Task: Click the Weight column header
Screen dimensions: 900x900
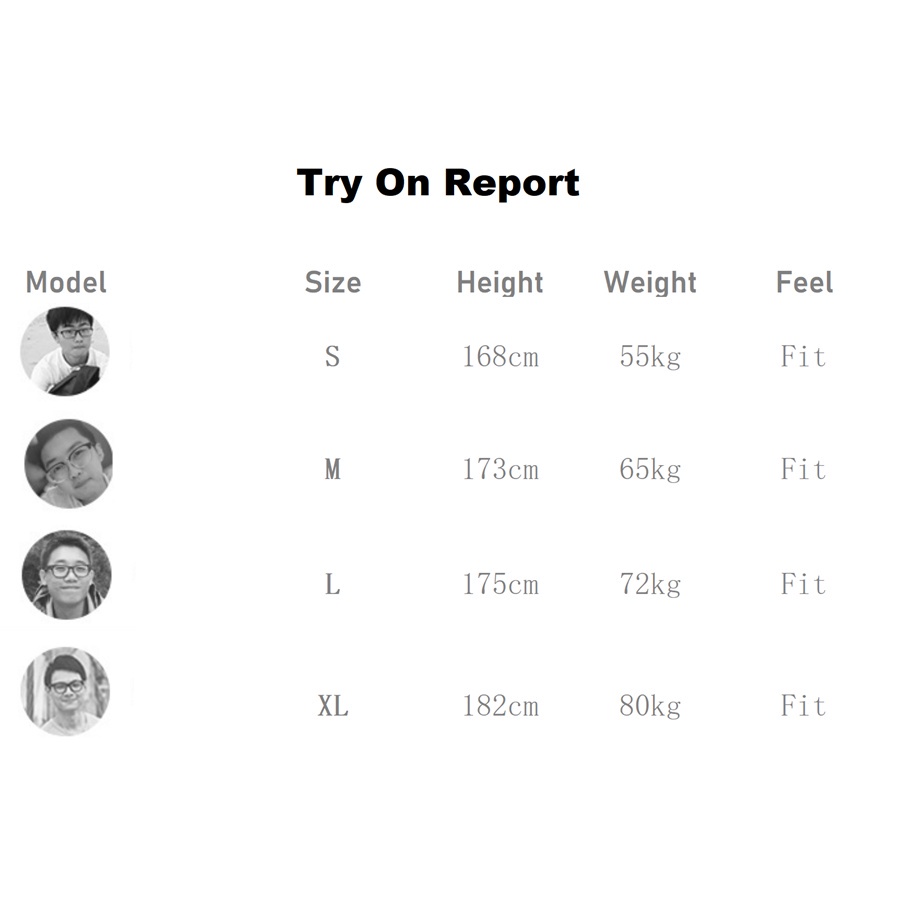Action: click(650, 283)
